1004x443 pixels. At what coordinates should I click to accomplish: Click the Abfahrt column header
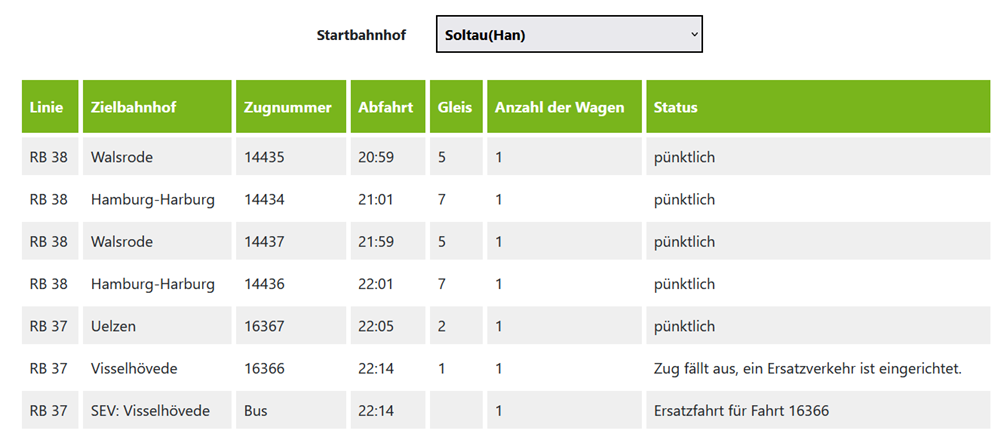point(387,107)
